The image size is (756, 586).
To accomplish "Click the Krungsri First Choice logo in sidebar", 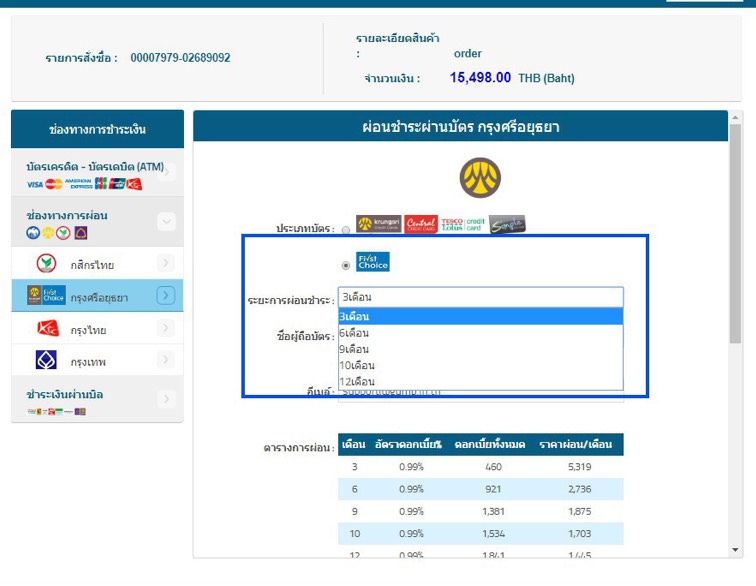I will [46, 295].
